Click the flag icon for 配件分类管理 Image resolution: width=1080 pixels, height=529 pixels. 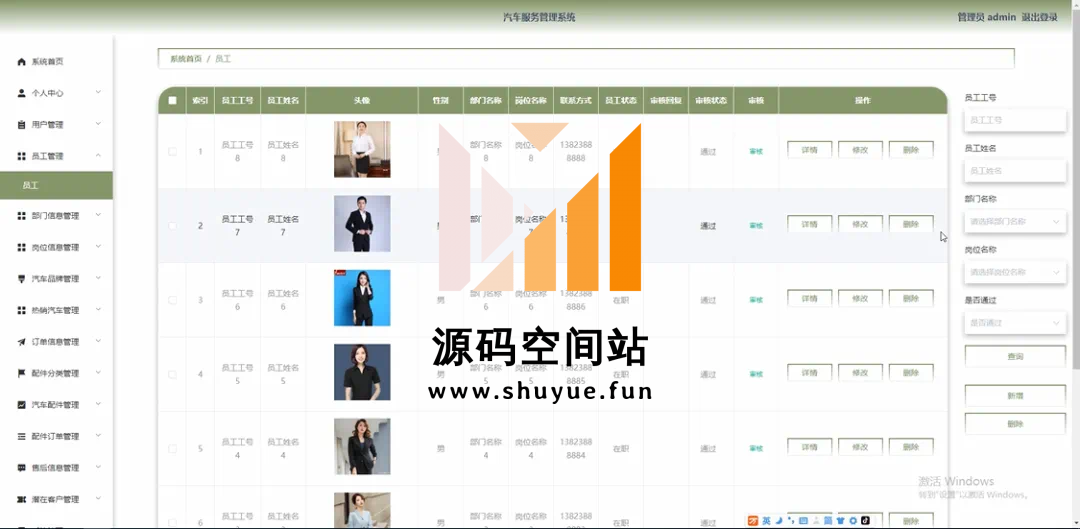pos(21,373)
